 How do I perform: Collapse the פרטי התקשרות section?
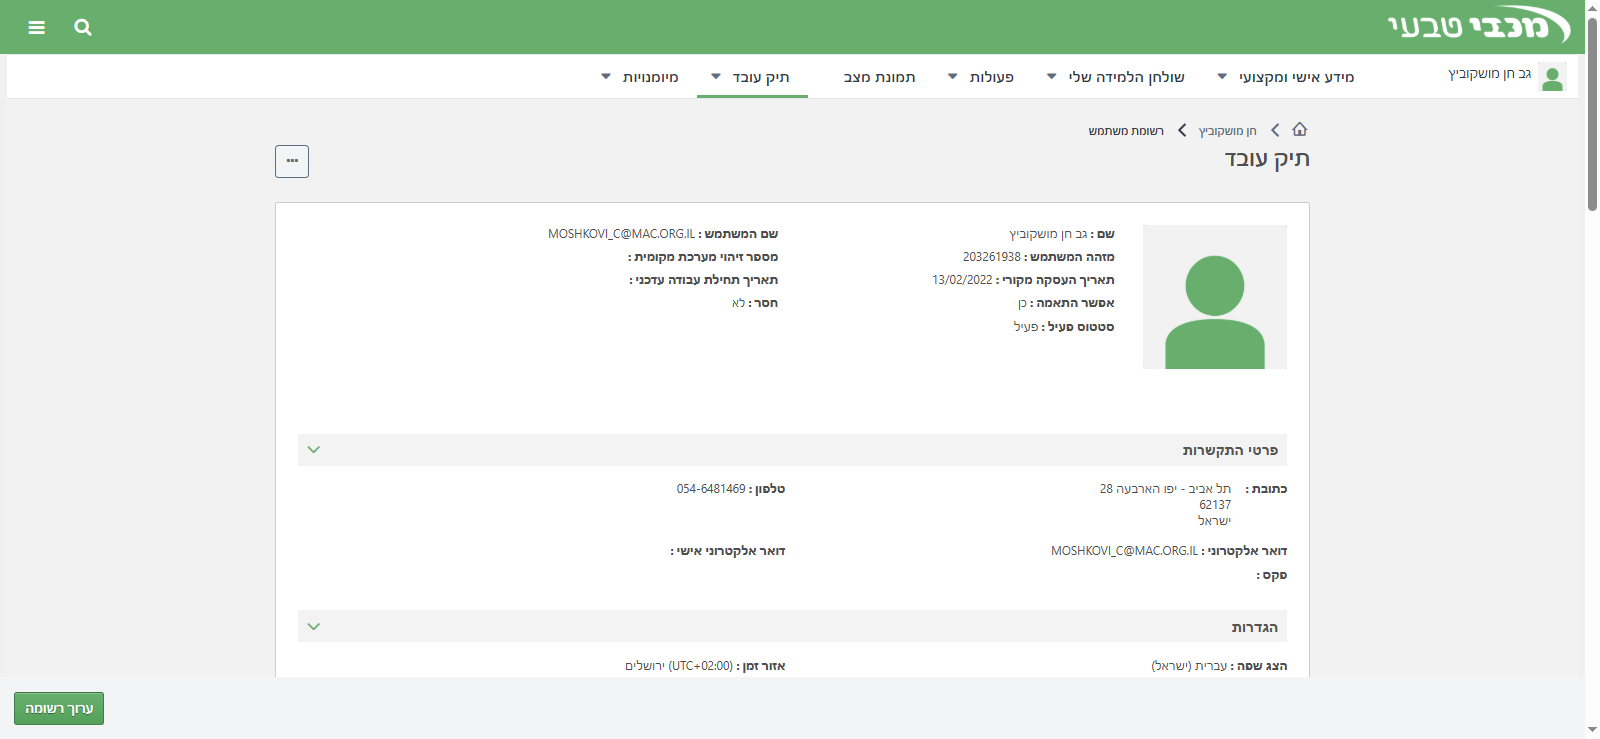[x=314, y=450]
